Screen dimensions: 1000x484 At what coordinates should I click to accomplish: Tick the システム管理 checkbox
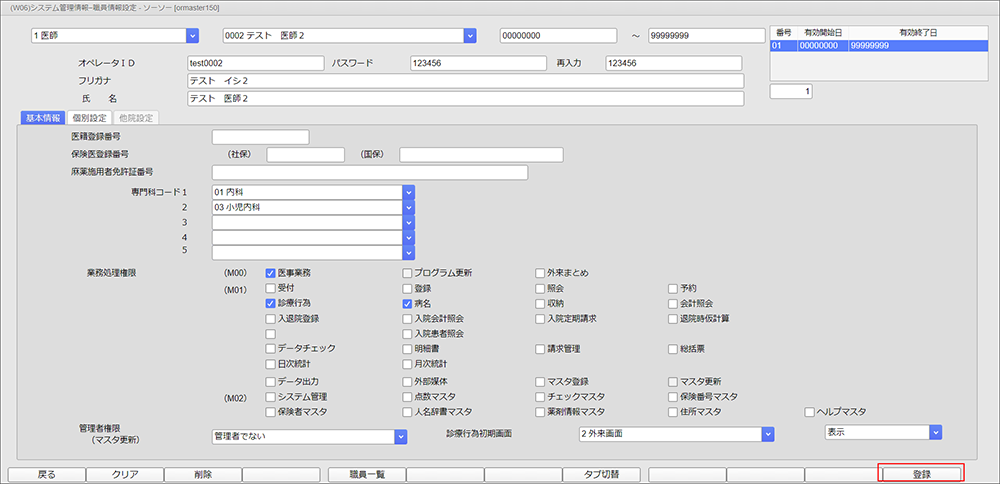click(270, 397)
